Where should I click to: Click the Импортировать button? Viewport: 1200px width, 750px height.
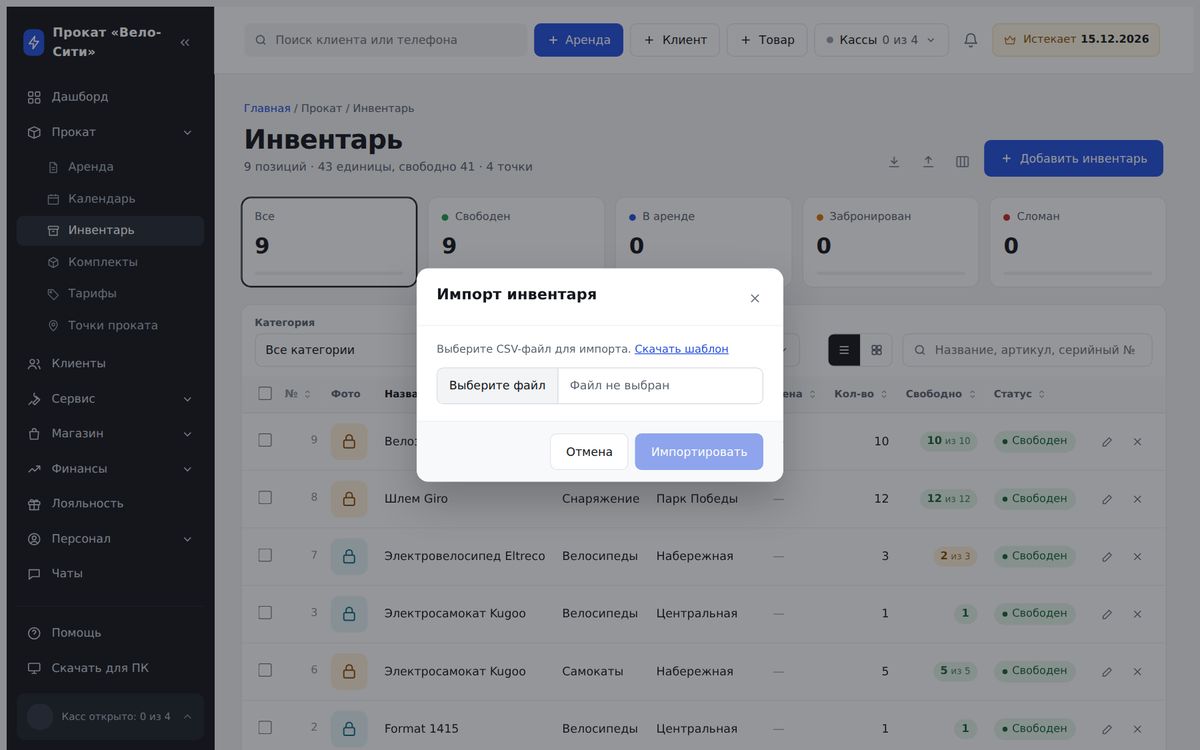(x=699, y=452)
